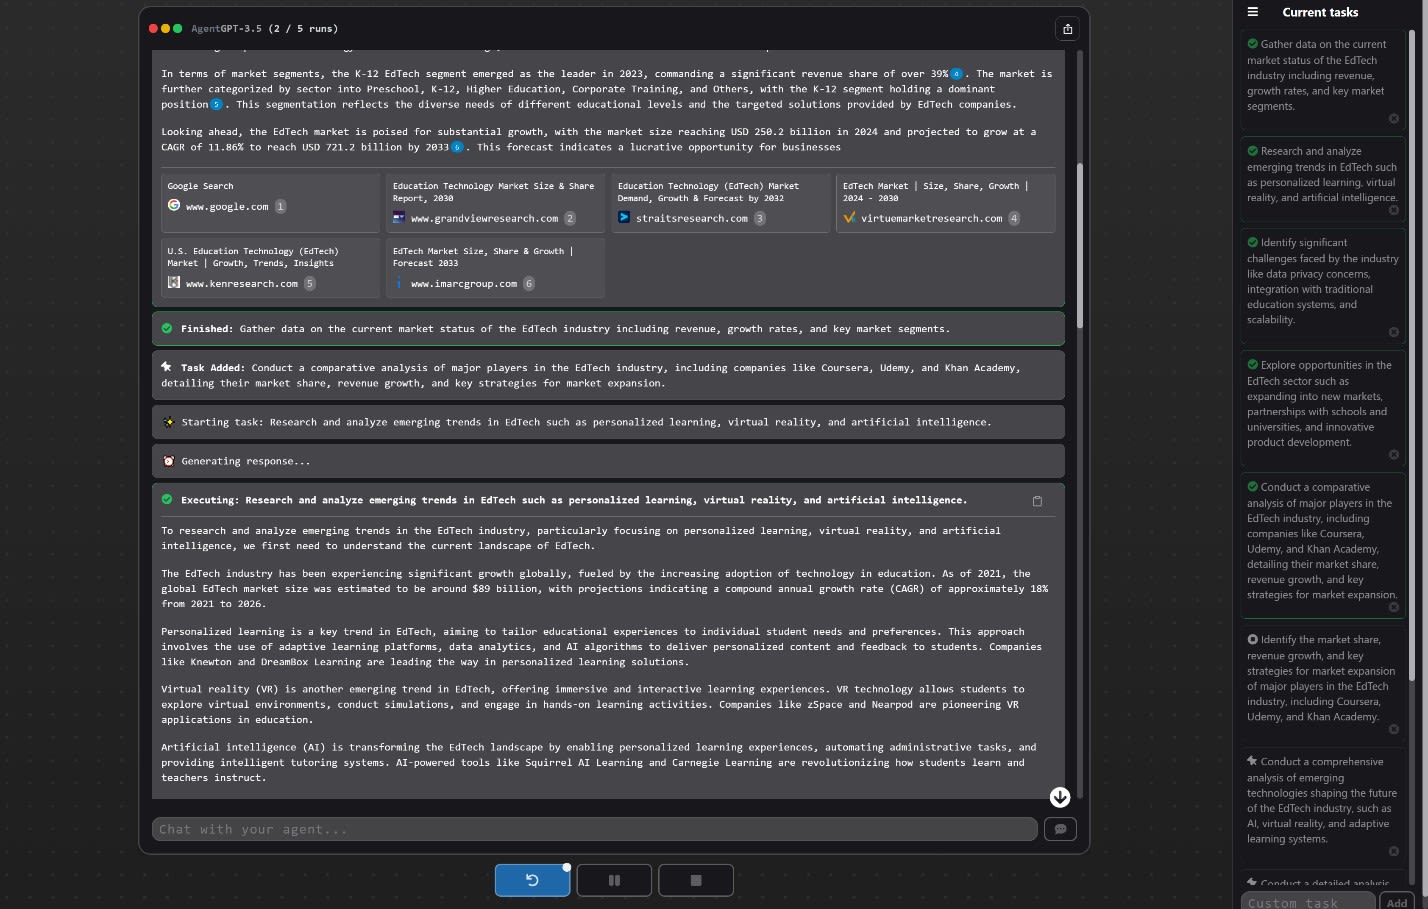Remove the 'Explore opportunities in the EdTech sector' task
Viewport: 1428px width, 909px height.
coord(1394,455)
